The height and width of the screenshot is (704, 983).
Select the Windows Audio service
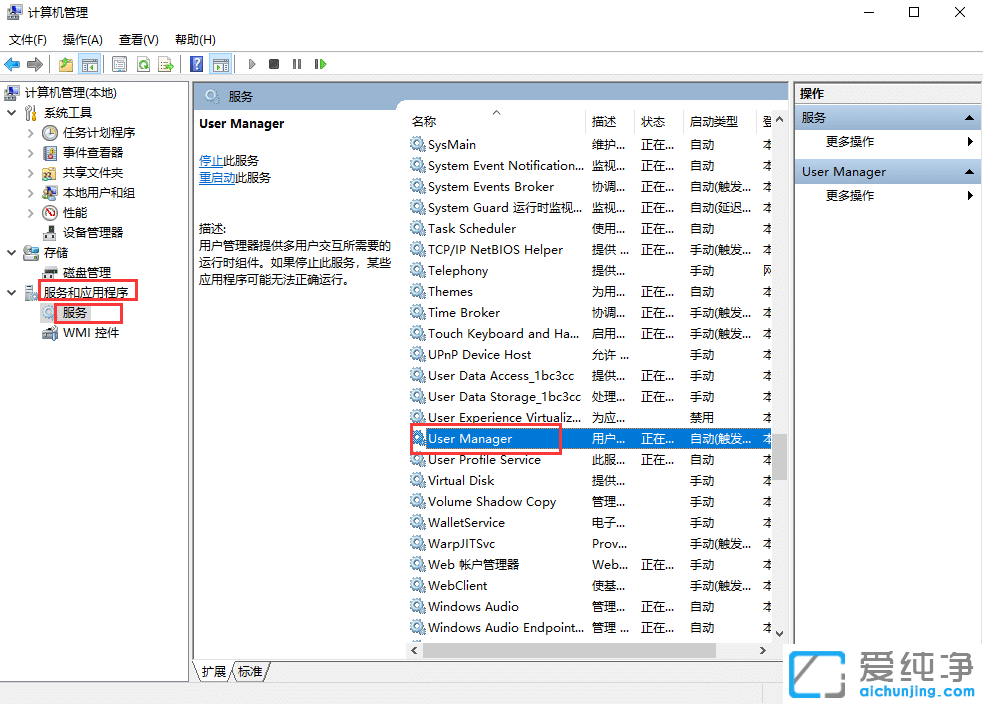coord(470,606)
